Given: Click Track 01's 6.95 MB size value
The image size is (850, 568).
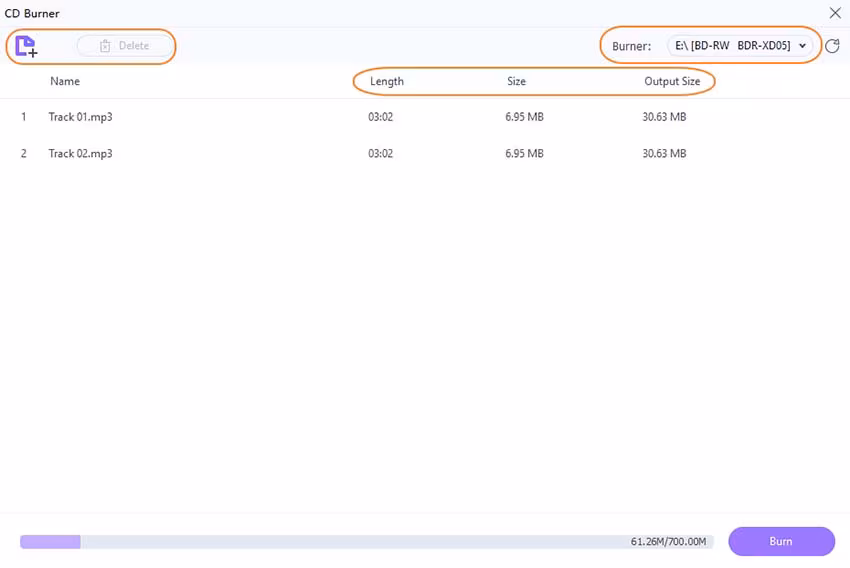Looking at the screenshot, I should click(x=524, y=117).
